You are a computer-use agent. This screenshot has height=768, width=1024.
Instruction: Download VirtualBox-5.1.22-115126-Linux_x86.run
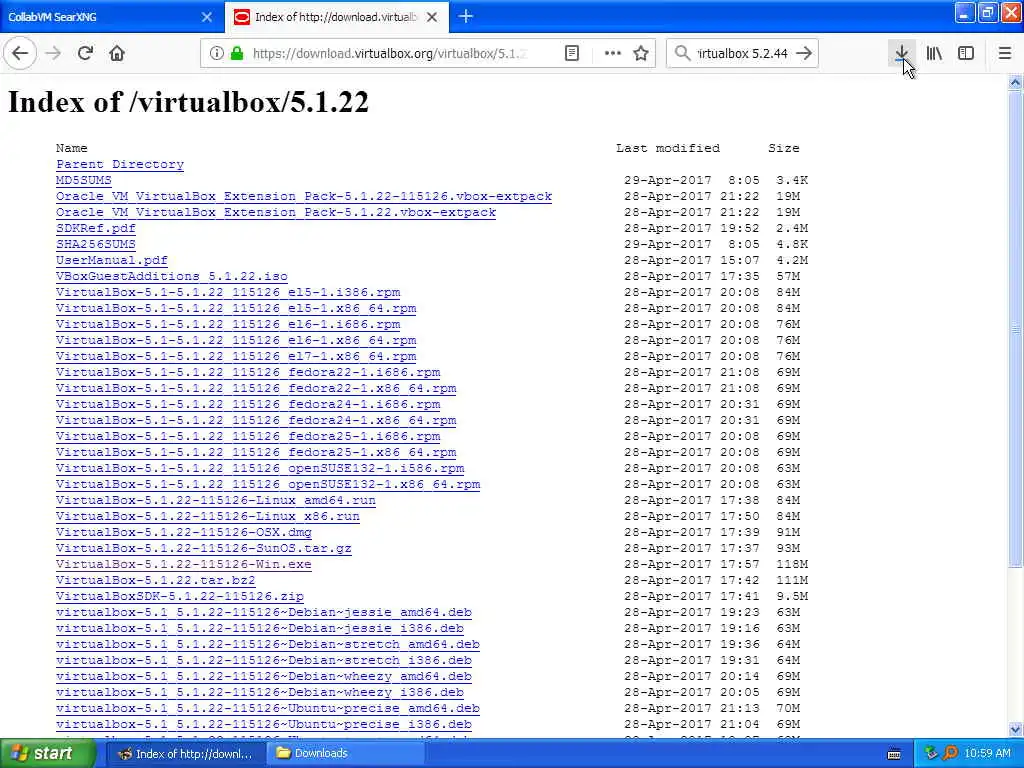tap(208, 516)
